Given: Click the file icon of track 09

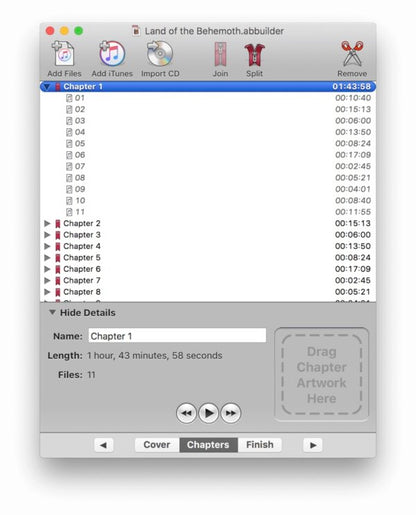Looking at the screenshot, I should 69,189.
